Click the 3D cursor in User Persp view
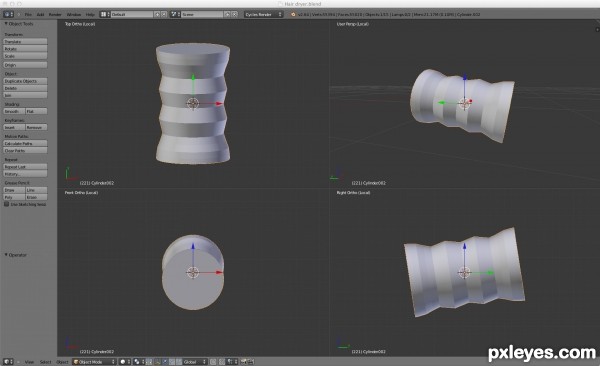Viewport: 600px width, 366px height. click(465, 103)
